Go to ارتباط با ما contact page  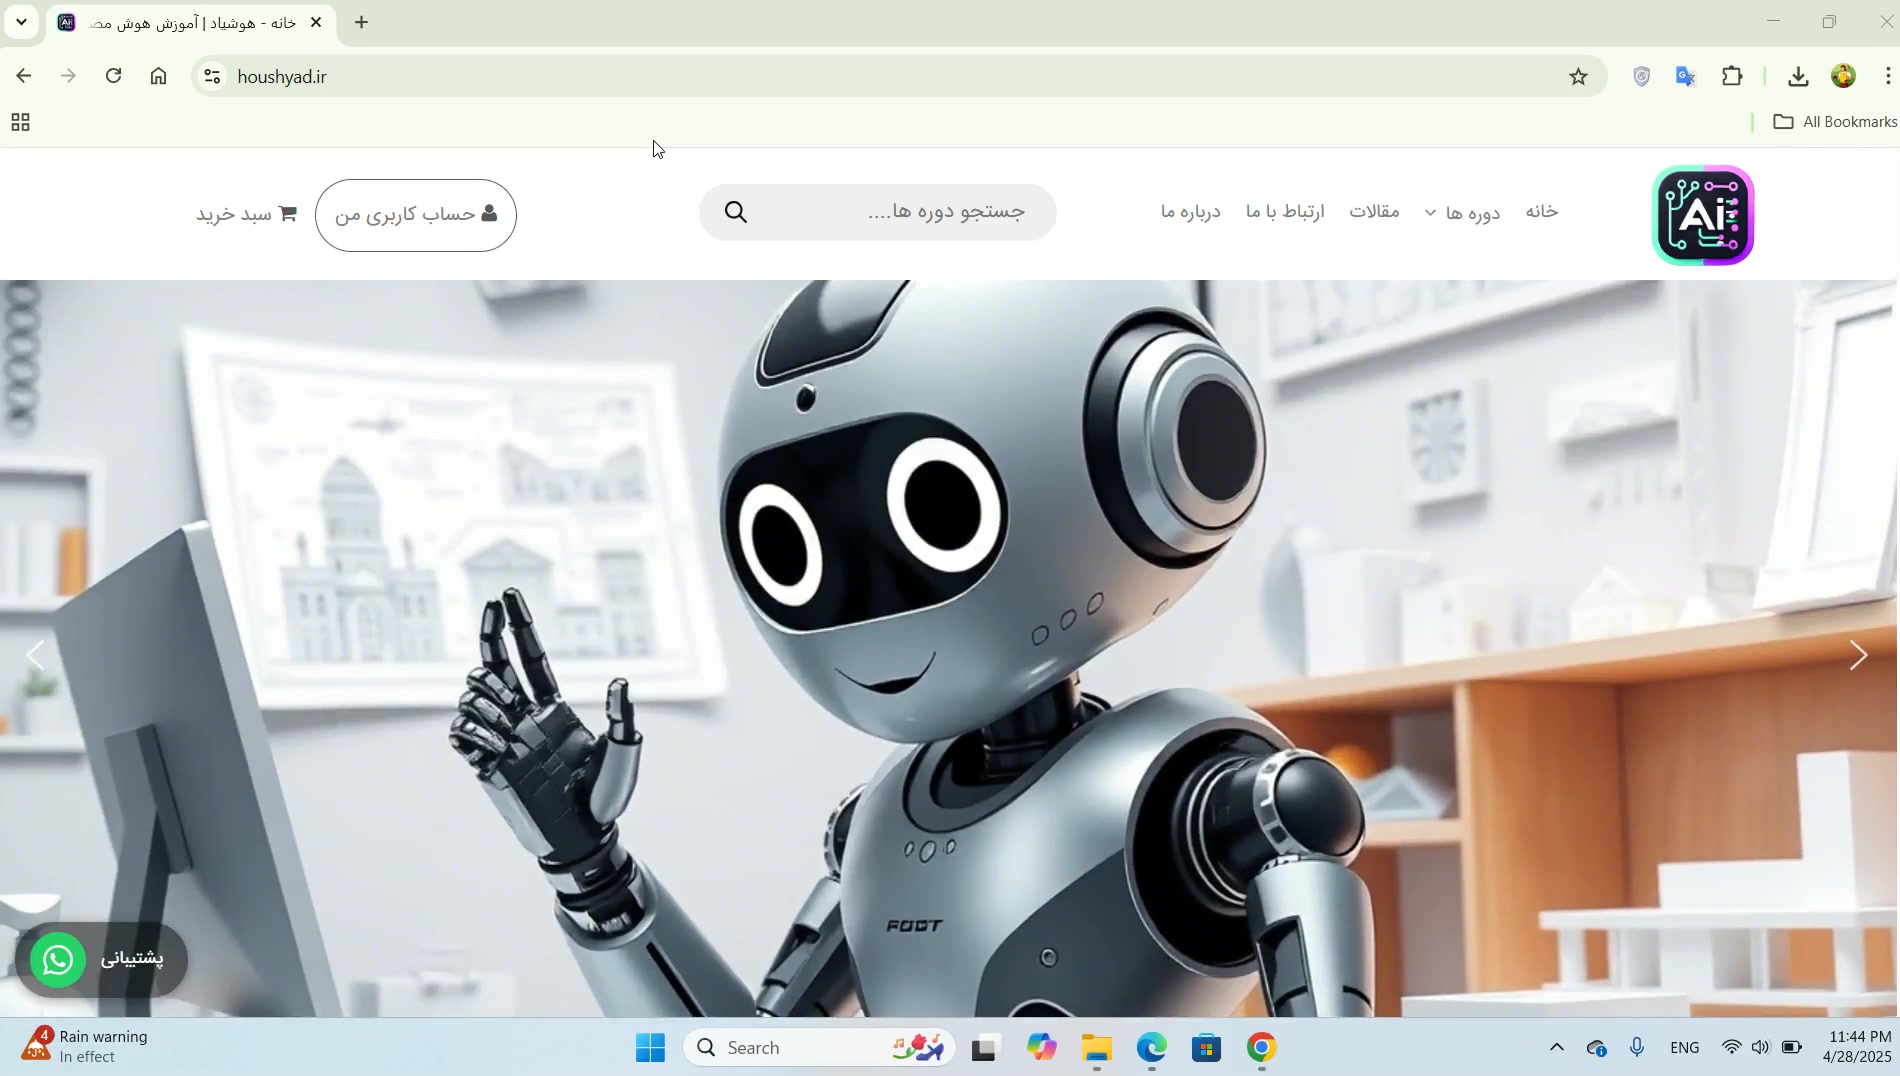tap(1285, 212)
